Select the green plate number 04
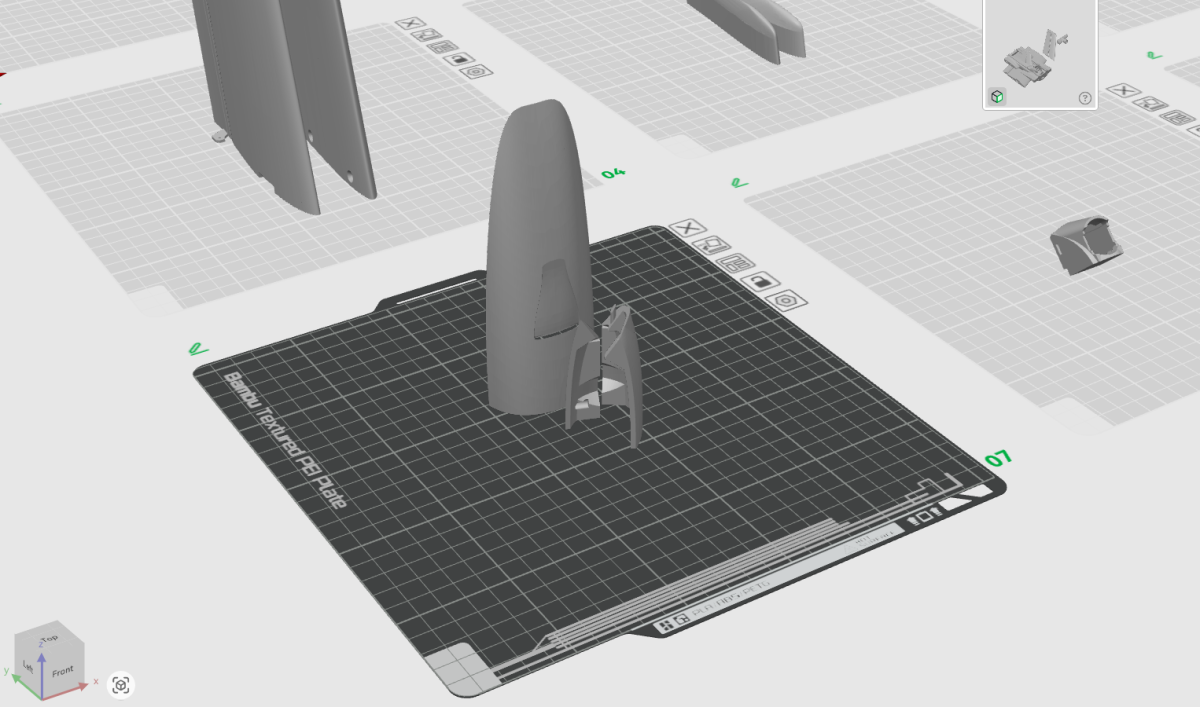Viewport: 1200px width, 707px height. pos(613,174)
